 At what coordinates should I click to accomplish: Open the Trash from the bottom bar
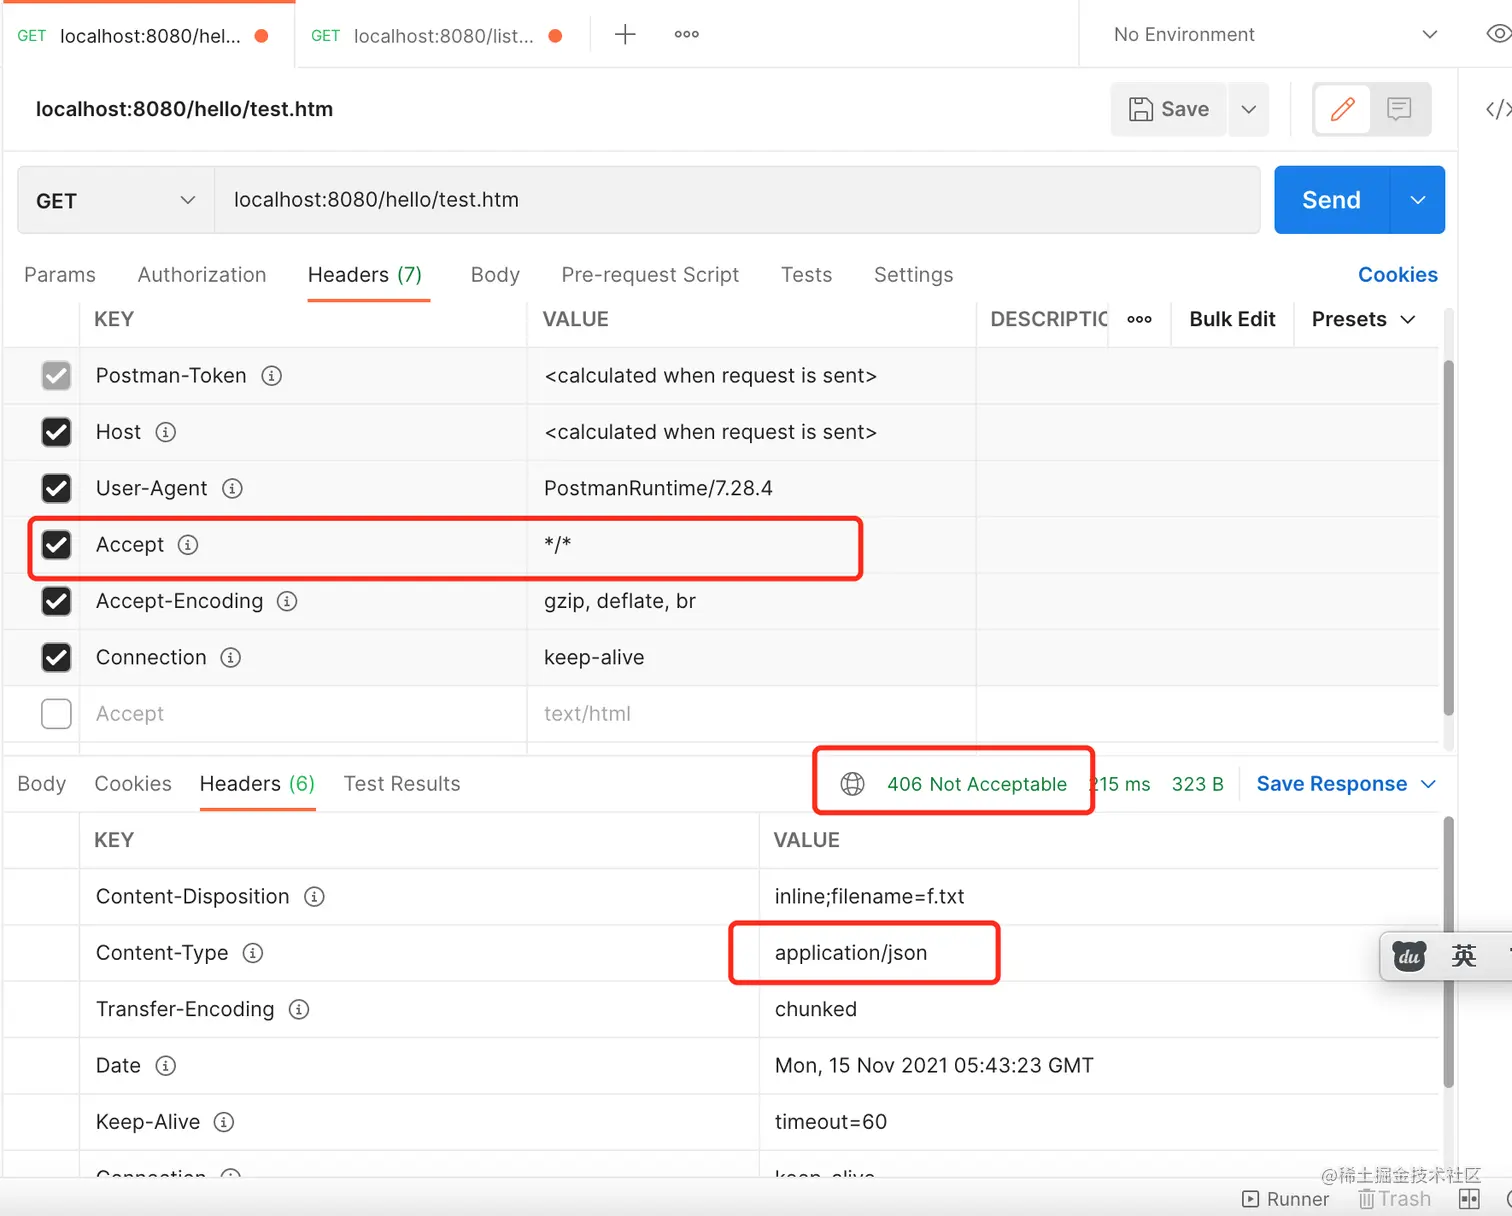click(x=1394, y=1199)
